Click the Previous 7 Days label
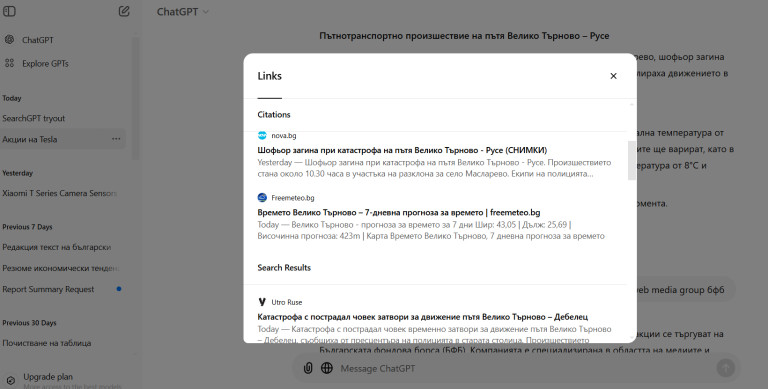768x389 pixels. (x=27, y=227)
